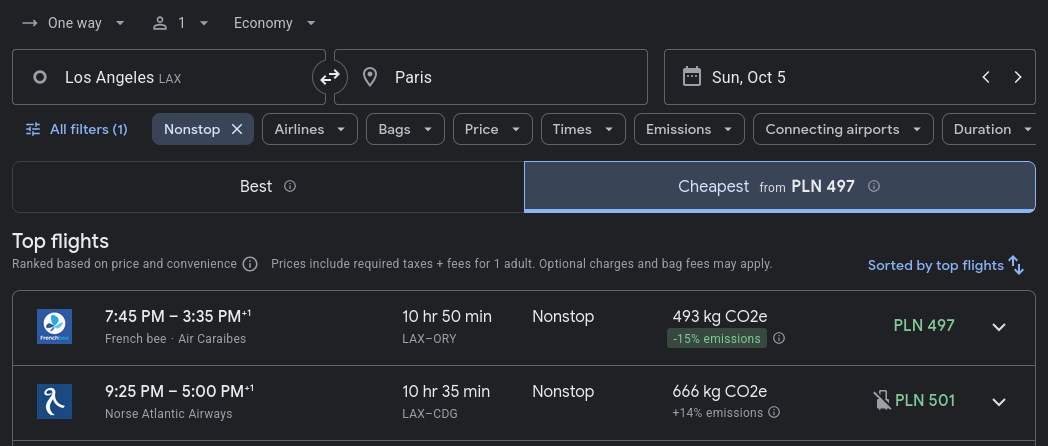Select the Cheapest tab
This screenshot has width=1048, height=446.
780,187
